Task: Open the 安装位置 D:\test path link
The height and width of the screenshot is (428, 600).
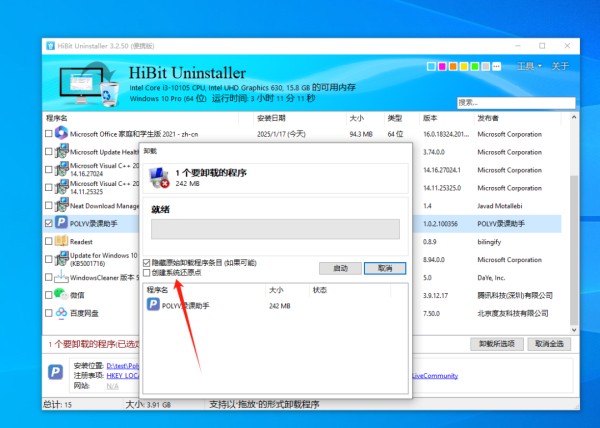Action: (x=122, y=366)
